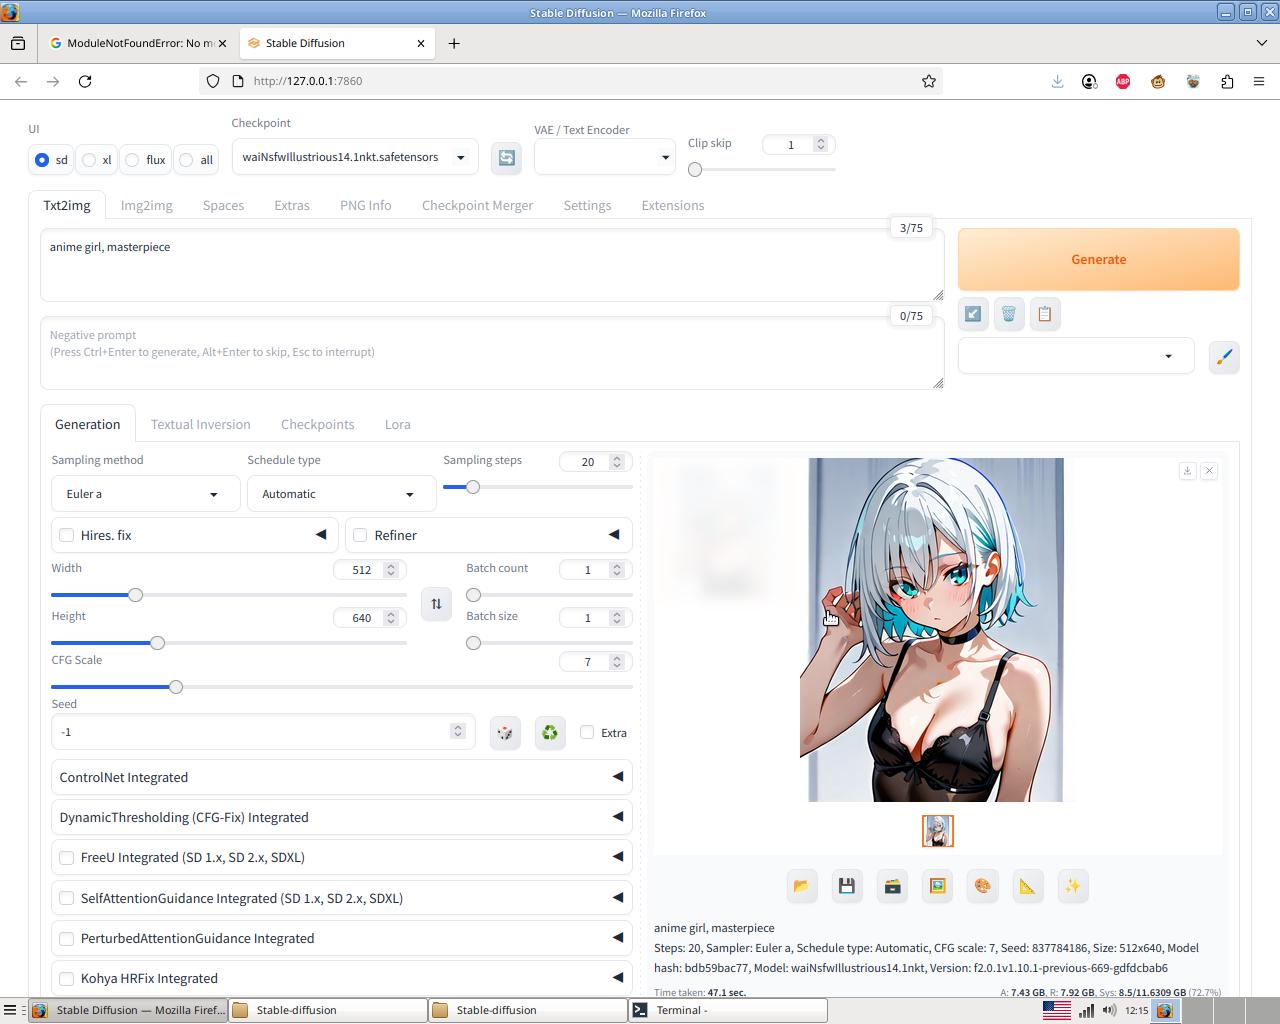1280x1024 pixels.
Task: Open the Extensions tab
Action: coord(673,206)
